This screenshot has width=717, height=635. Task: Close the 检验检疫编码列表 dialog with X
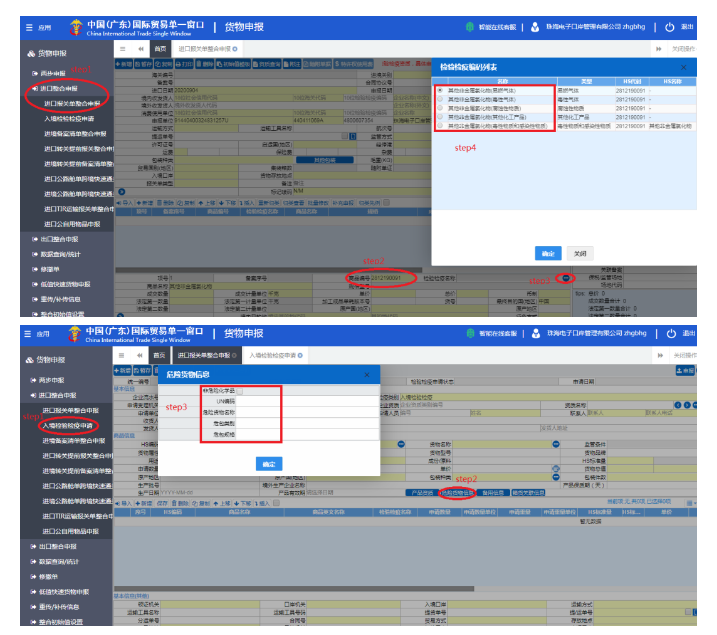(683, 68)
